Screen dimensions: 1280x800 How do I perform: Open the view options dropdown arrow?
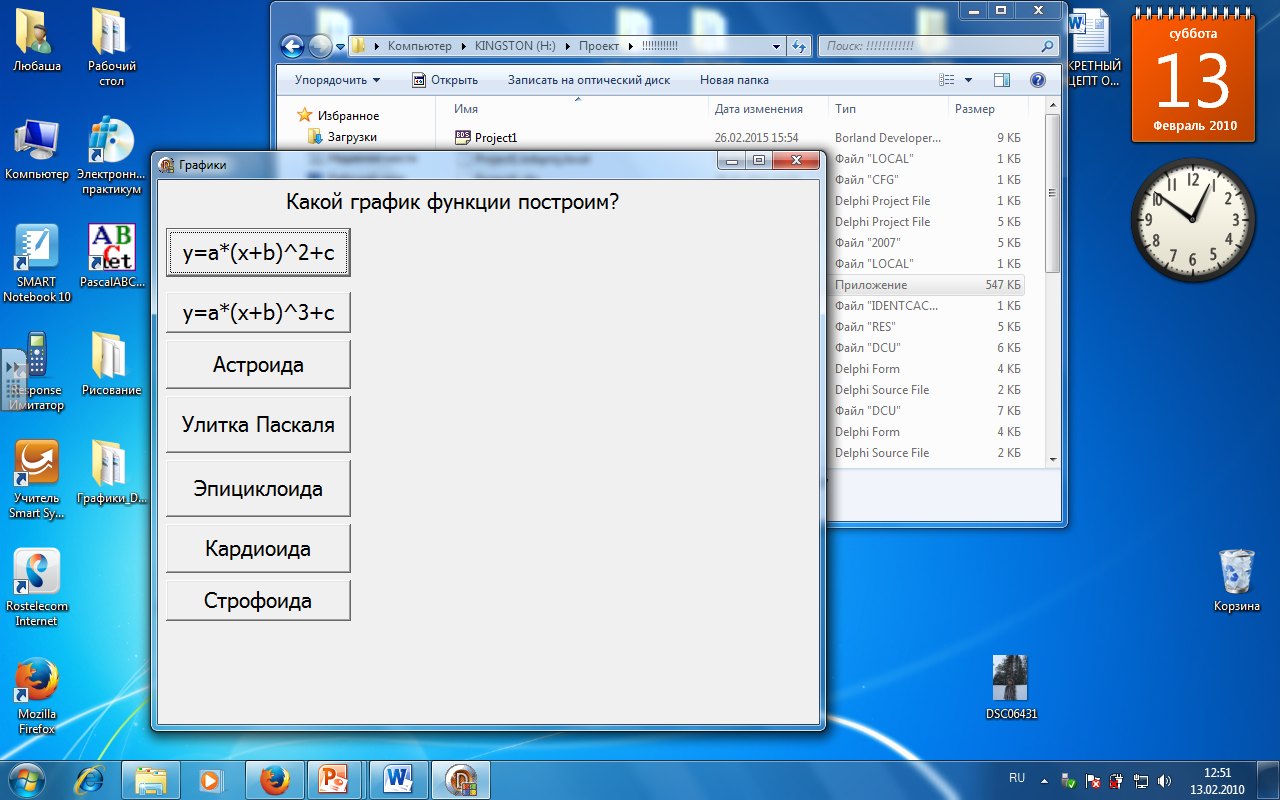(968, 80)
